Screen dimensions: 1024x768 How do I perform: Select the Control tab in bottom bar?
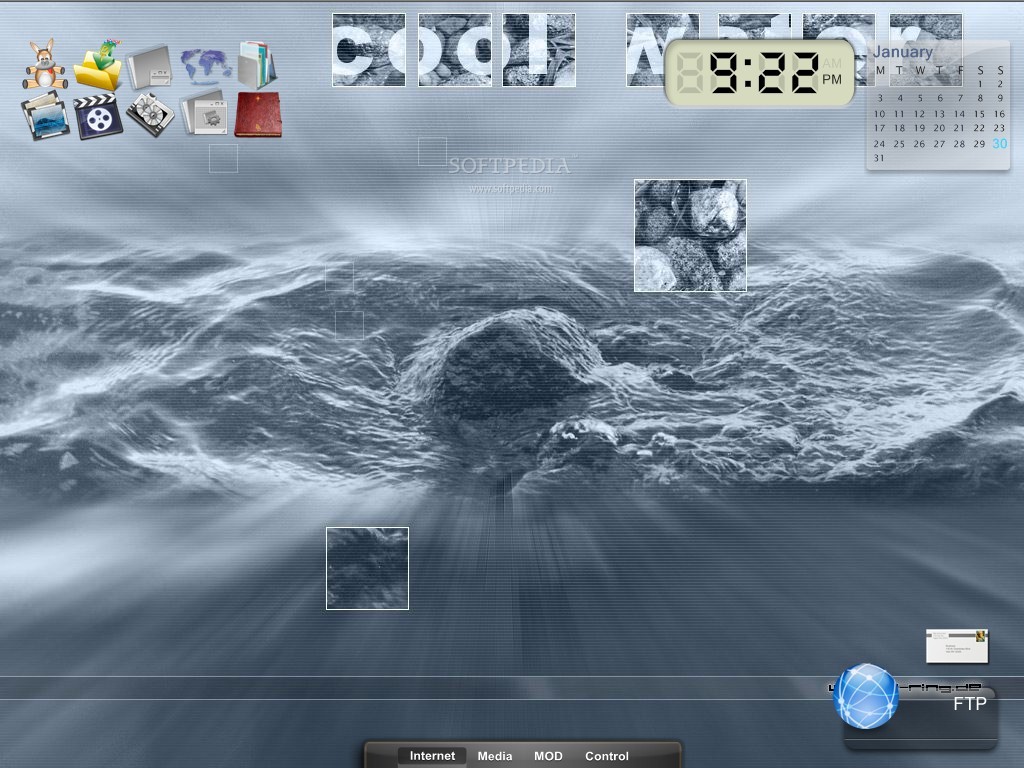[607, 756]
